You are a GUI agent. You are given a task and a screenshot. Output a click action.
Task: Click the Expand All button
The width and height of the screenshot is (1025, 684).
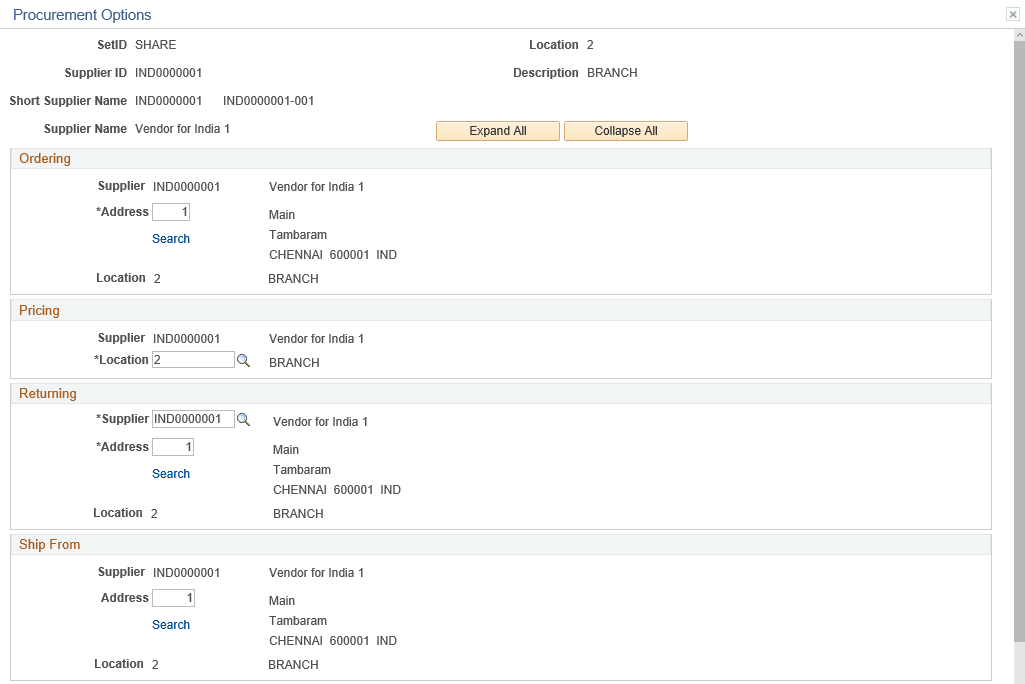497,130
